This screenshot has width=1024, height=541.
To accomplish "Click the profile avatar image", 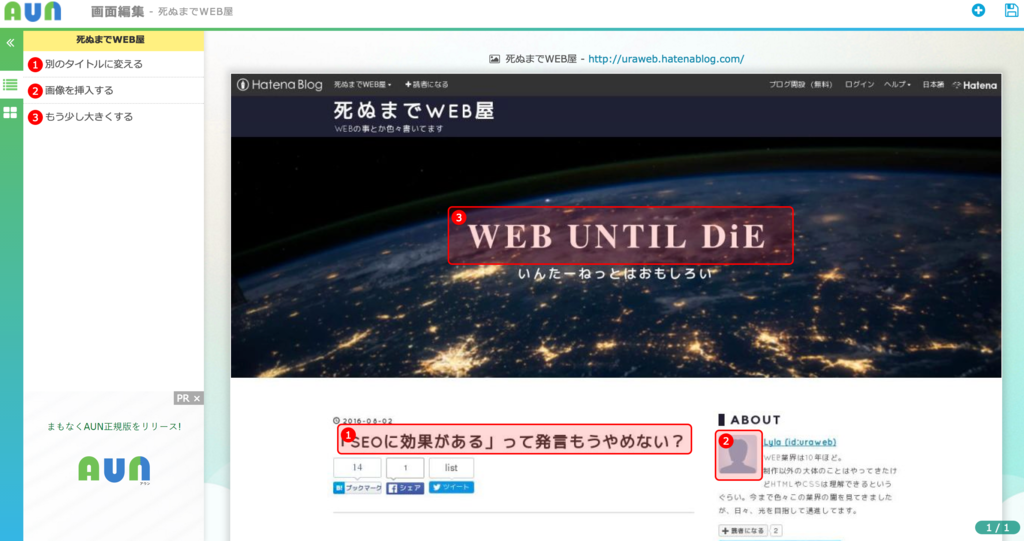I will (x=738, y=455).
